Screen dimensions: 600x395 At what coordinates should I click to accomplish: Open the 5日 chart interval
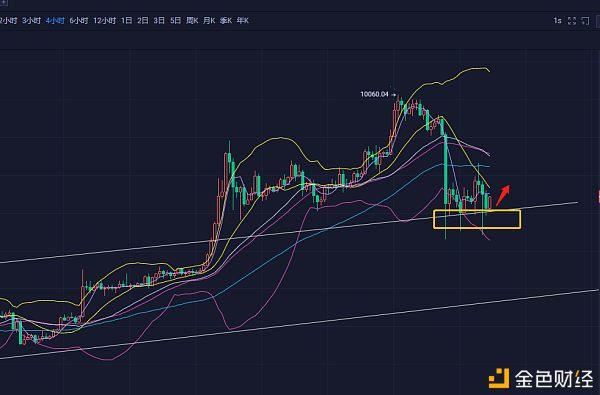tap(176, 21)
